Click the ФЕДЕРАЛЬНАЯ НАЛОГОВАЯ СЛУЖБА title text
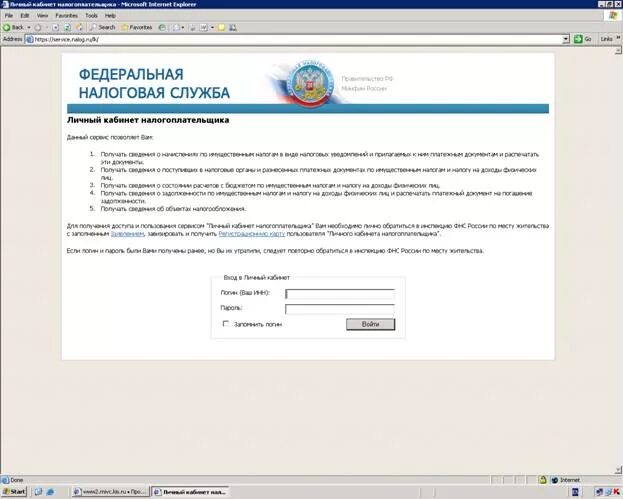 (154, 83)
